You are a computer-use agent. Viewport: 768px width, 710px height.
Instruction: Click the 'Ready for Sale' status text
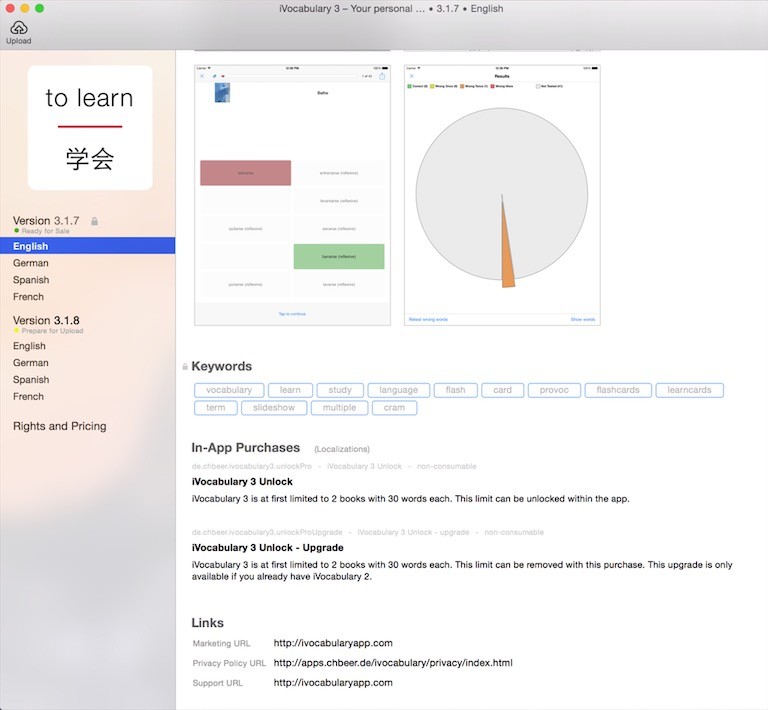point(46,231)
